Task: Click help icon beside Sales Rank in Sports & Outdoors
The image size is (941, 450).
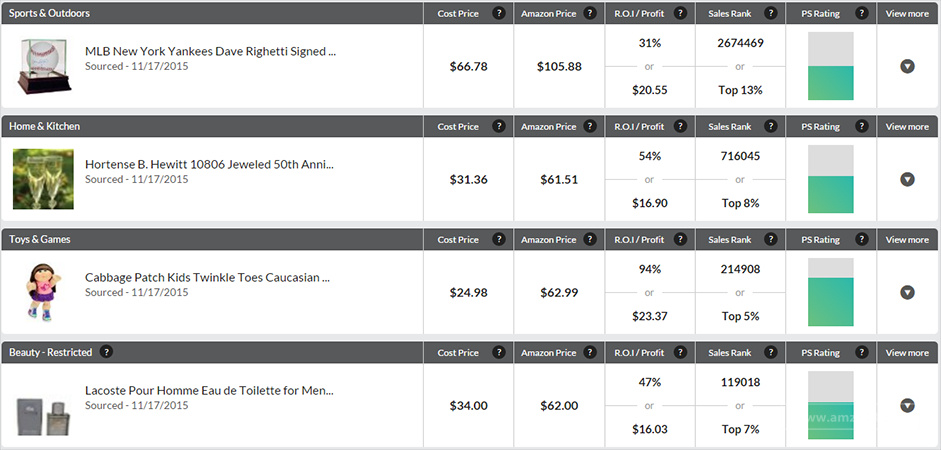Action: [x=770, y=14]
